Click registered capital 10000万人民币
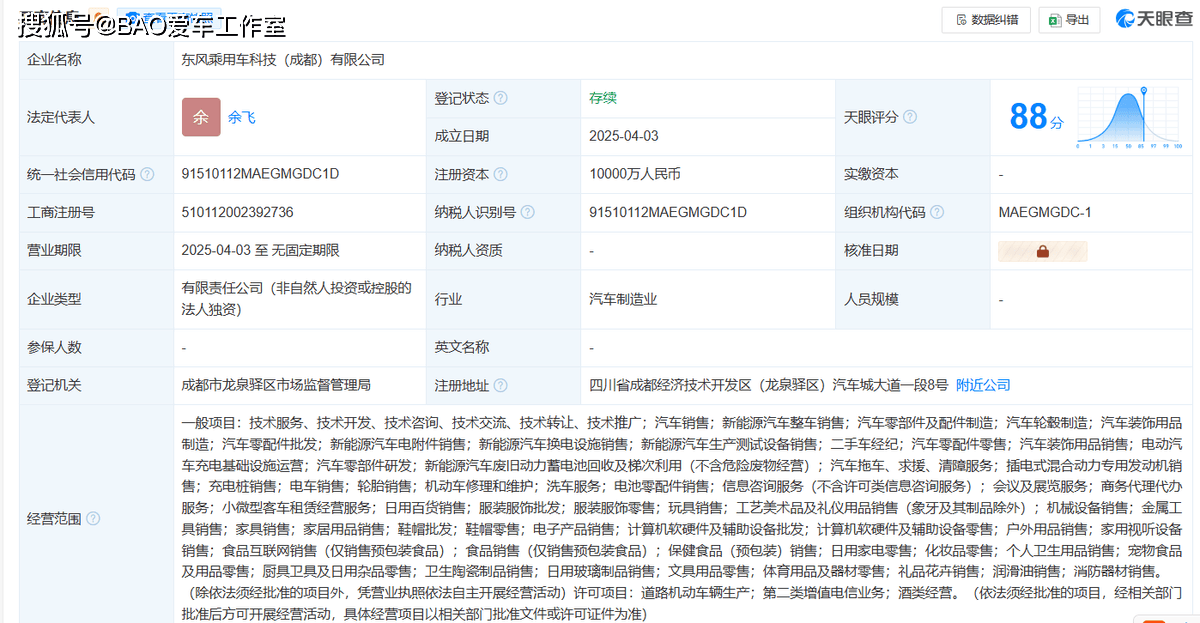This screenshot has height=623, width=1200. (635, 174)
